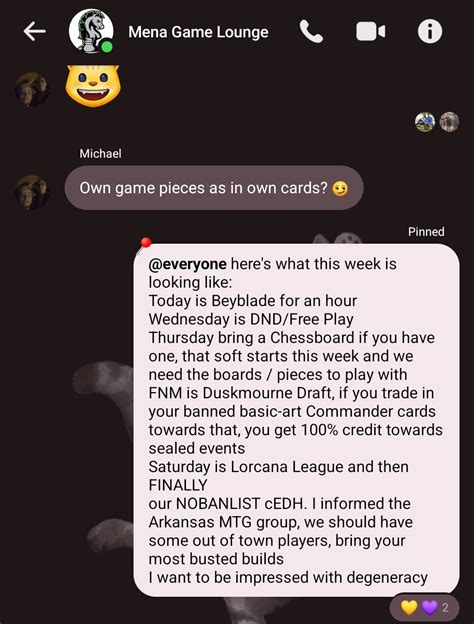Tap Michael's sender name label
Image resolution: width=474 pixels, height=624 pixels.
coord(100,154)
